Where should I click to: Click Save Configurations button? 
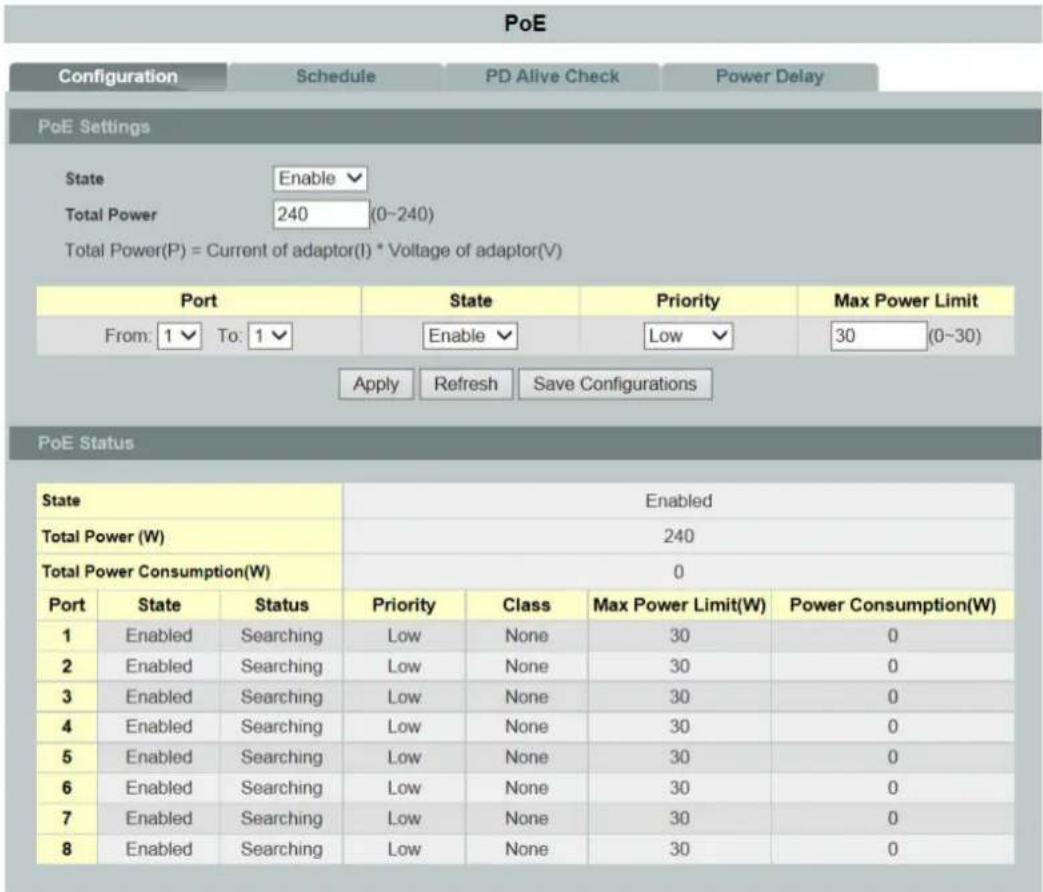[x=615, y=384]
